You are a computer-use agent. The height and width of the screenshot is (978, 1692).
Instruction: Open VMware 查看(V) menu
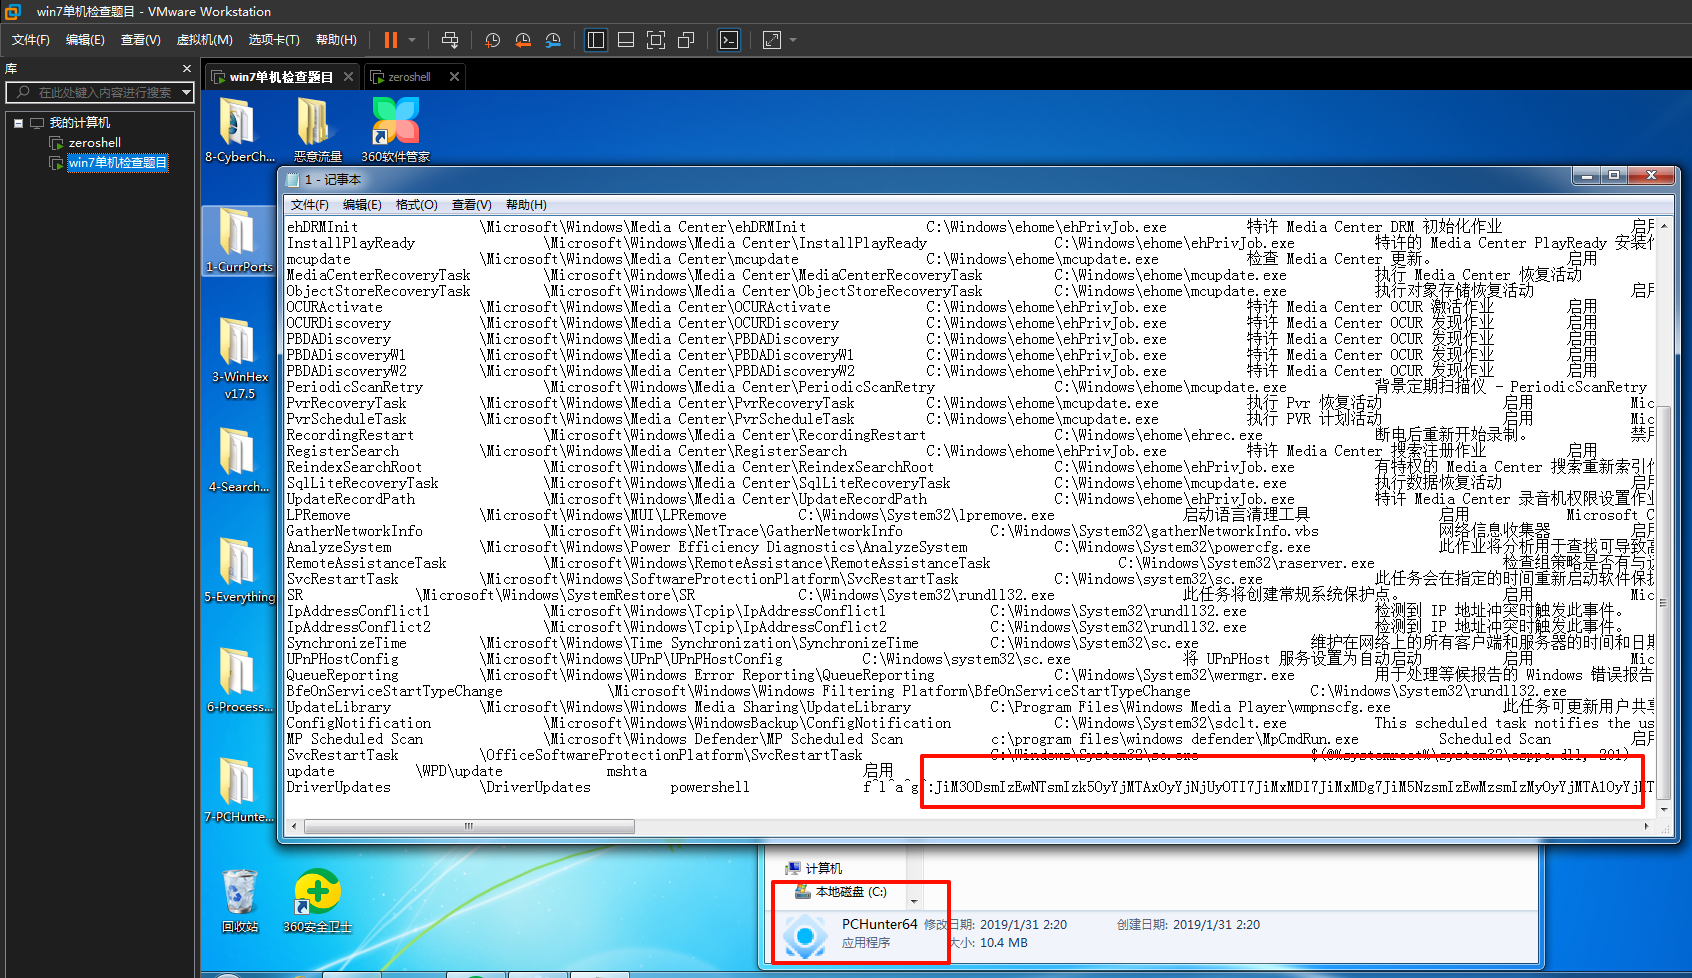click(140, 40)
